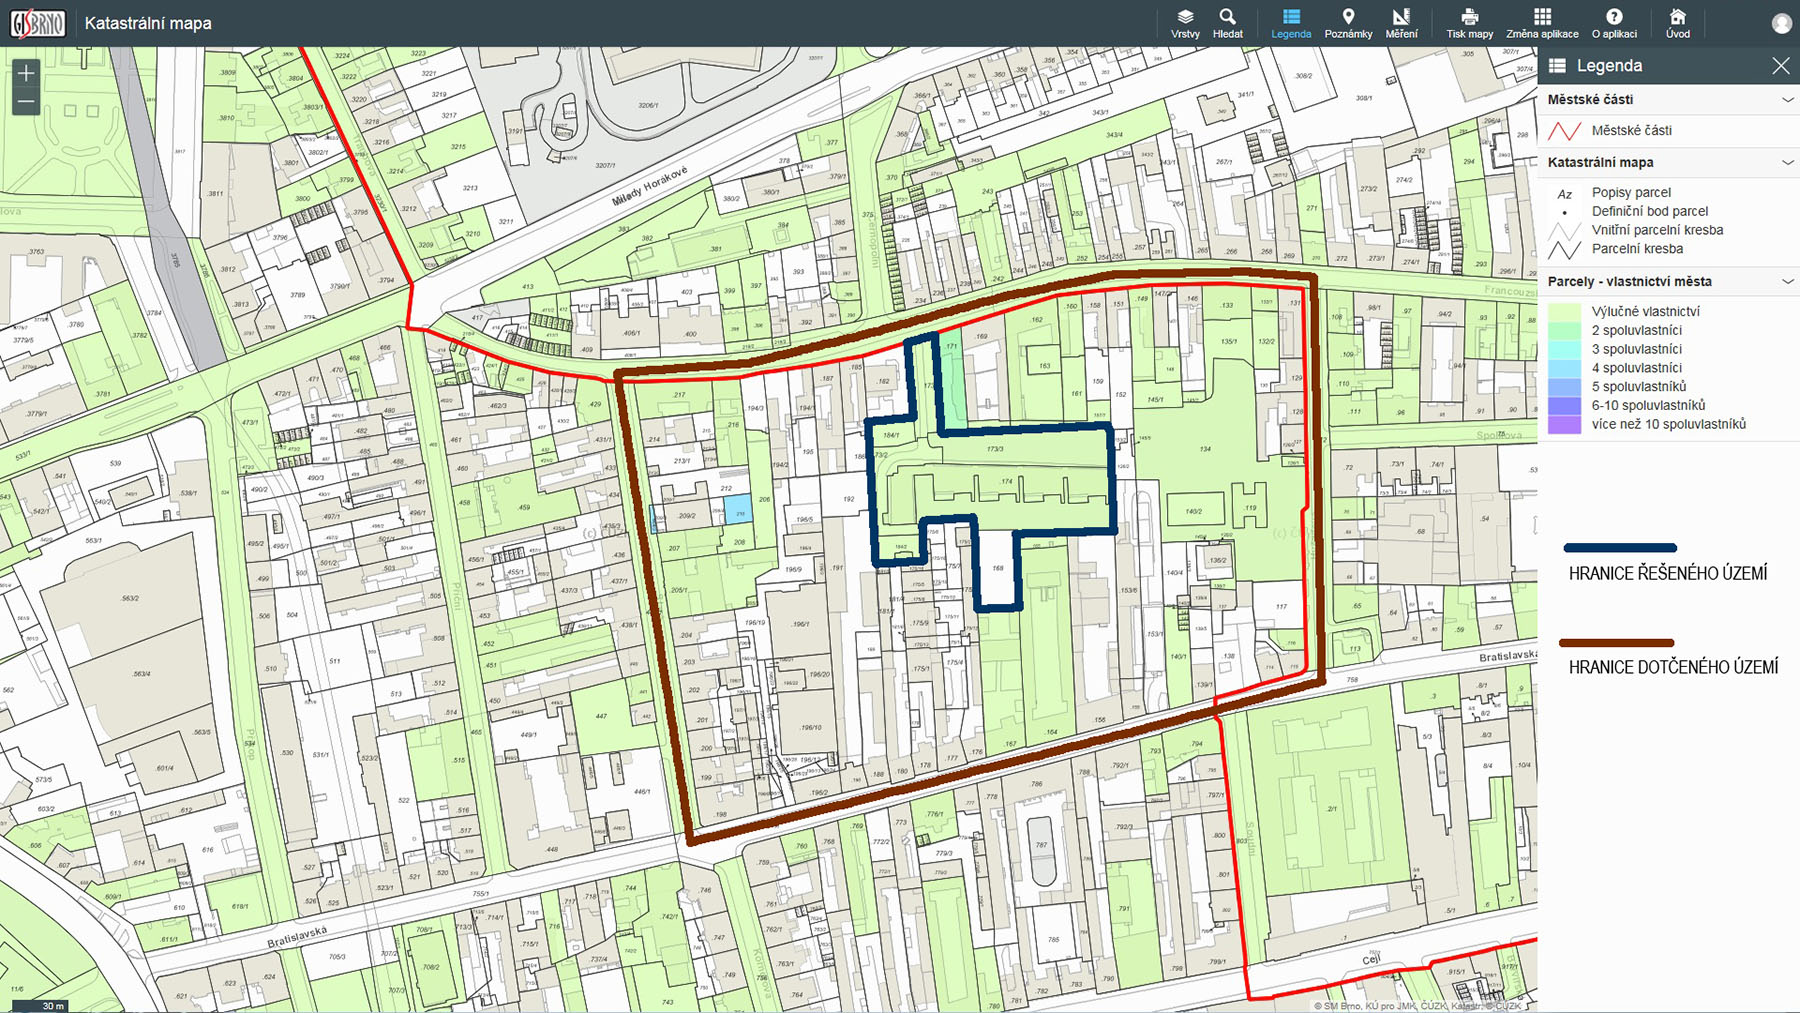This screenshot has width=1800, height=1013.
Task: Open the Poznámky annotation tool
Action: click(1348, 23)
